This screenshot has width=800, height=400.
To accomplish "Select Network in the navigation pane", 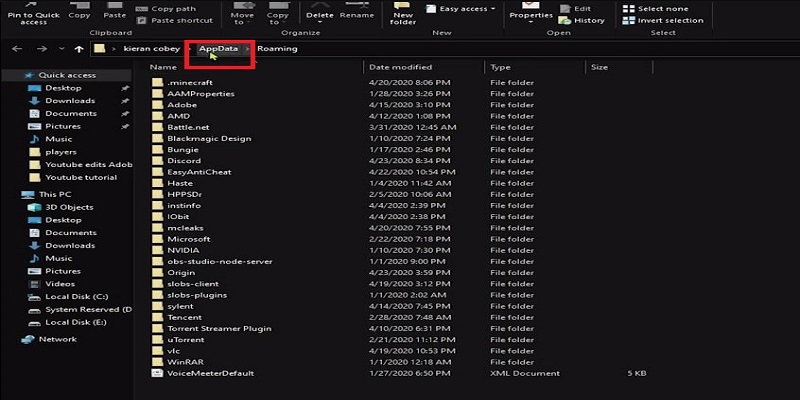I will coord(58,339).
